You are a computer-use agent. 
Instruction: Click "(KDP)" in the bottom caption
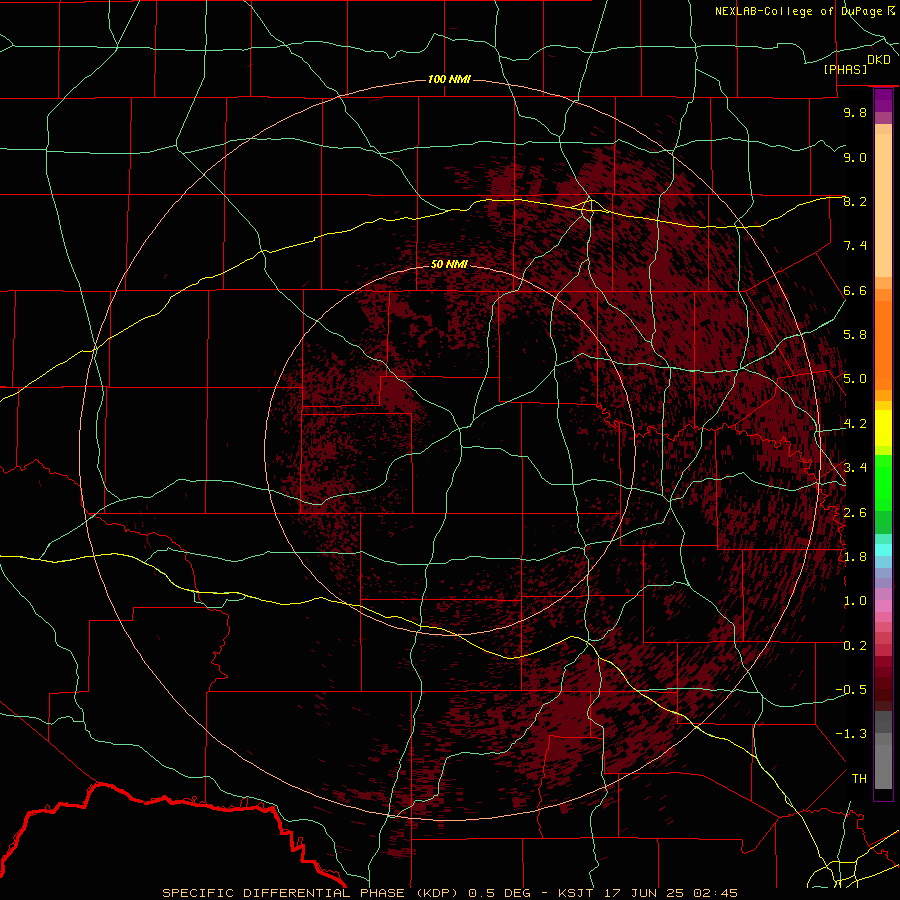[x=437, y=893]
